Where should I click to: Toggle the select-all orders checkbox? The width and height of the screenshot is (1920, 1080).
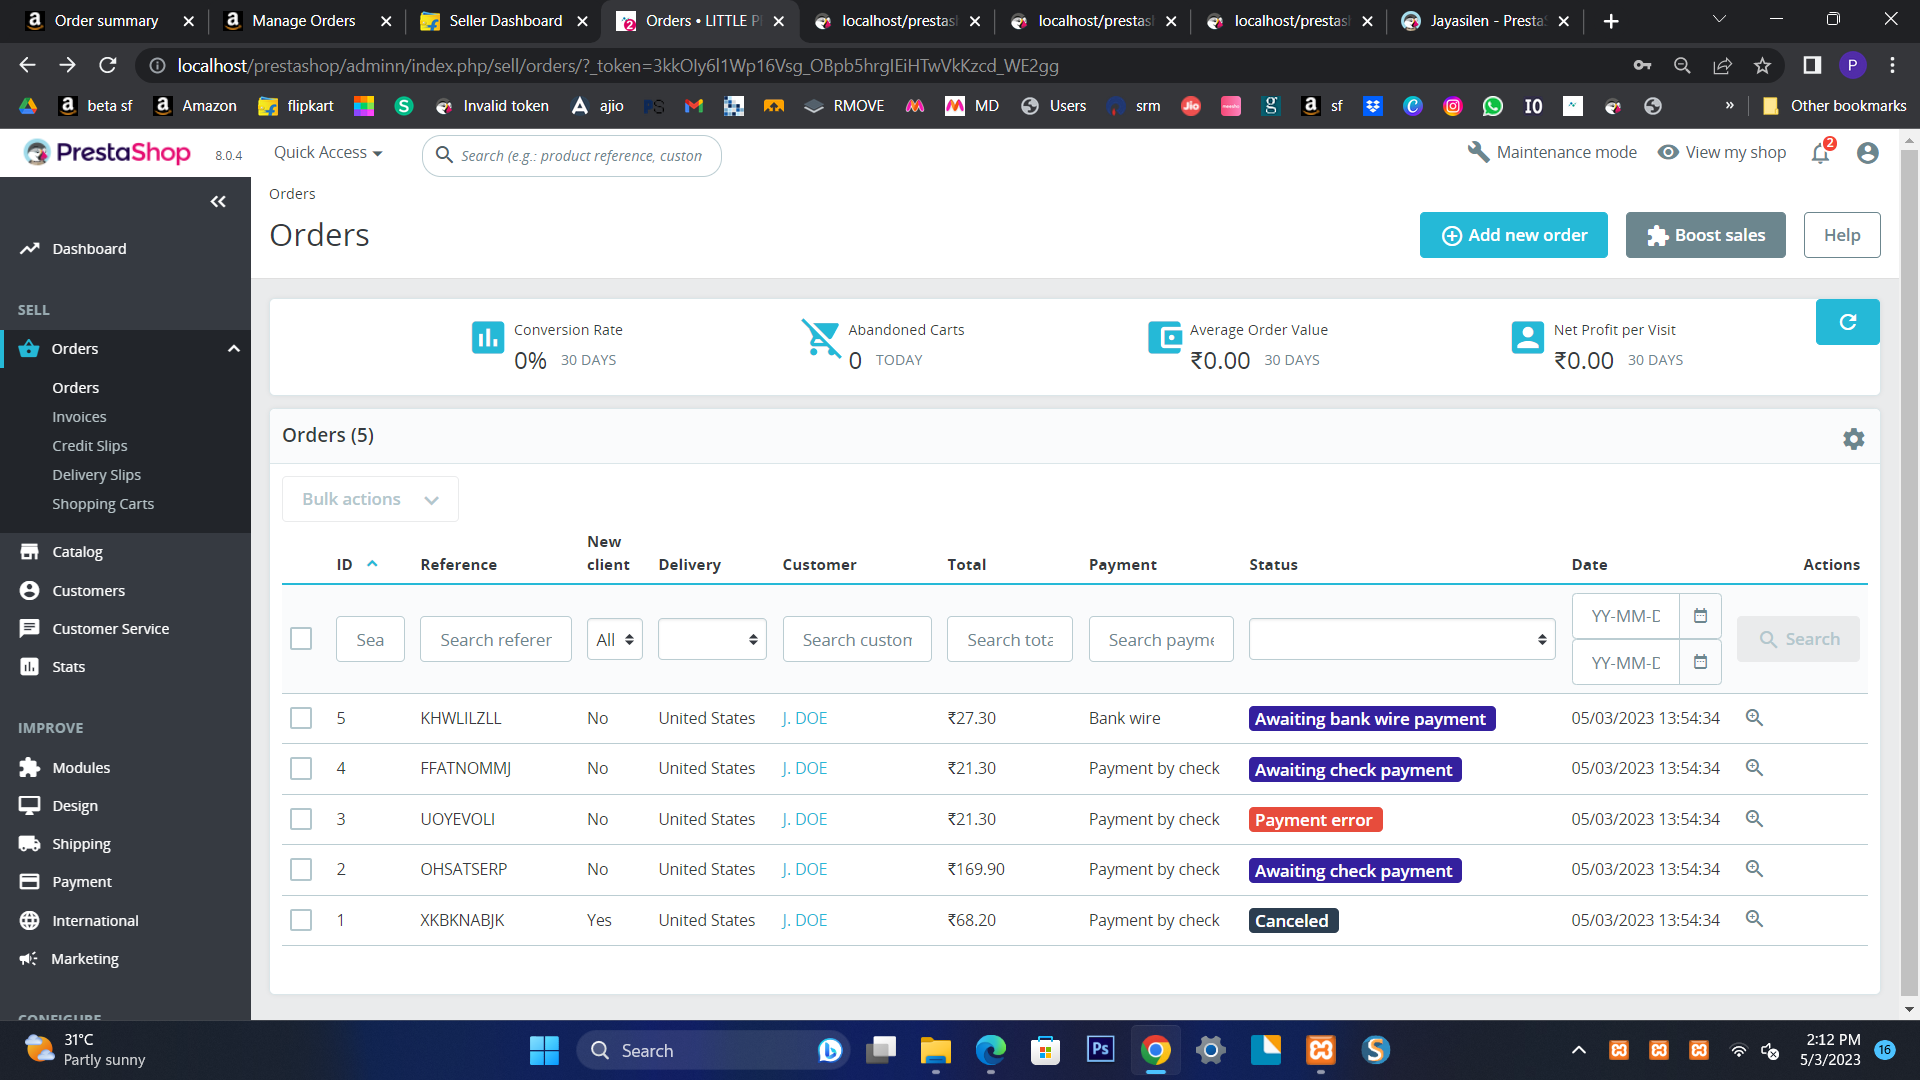coord(301,639)
